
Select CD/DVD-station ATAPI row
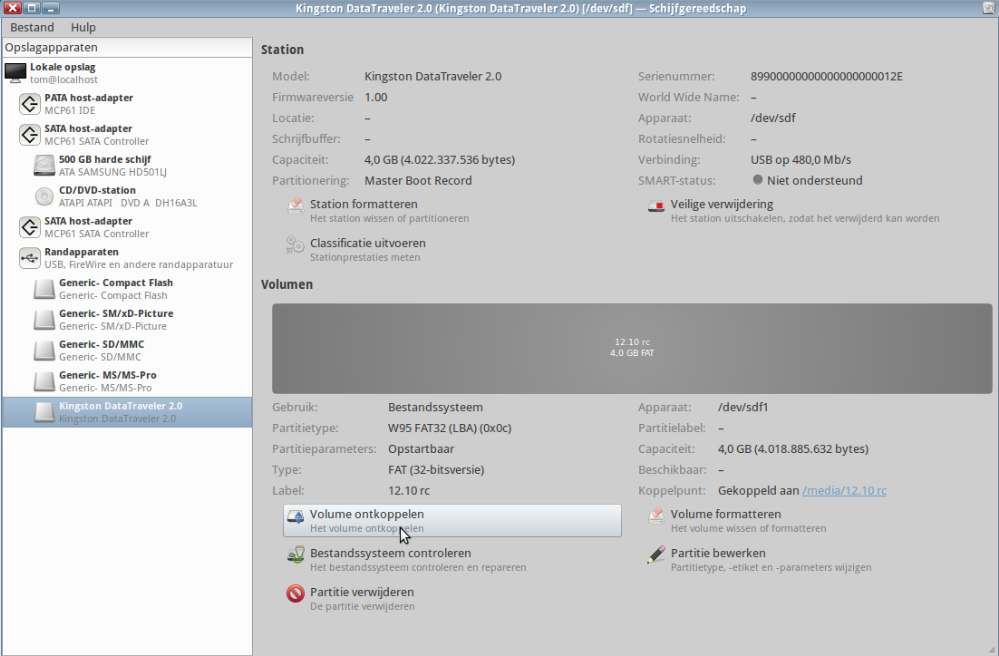pos(127,196)
